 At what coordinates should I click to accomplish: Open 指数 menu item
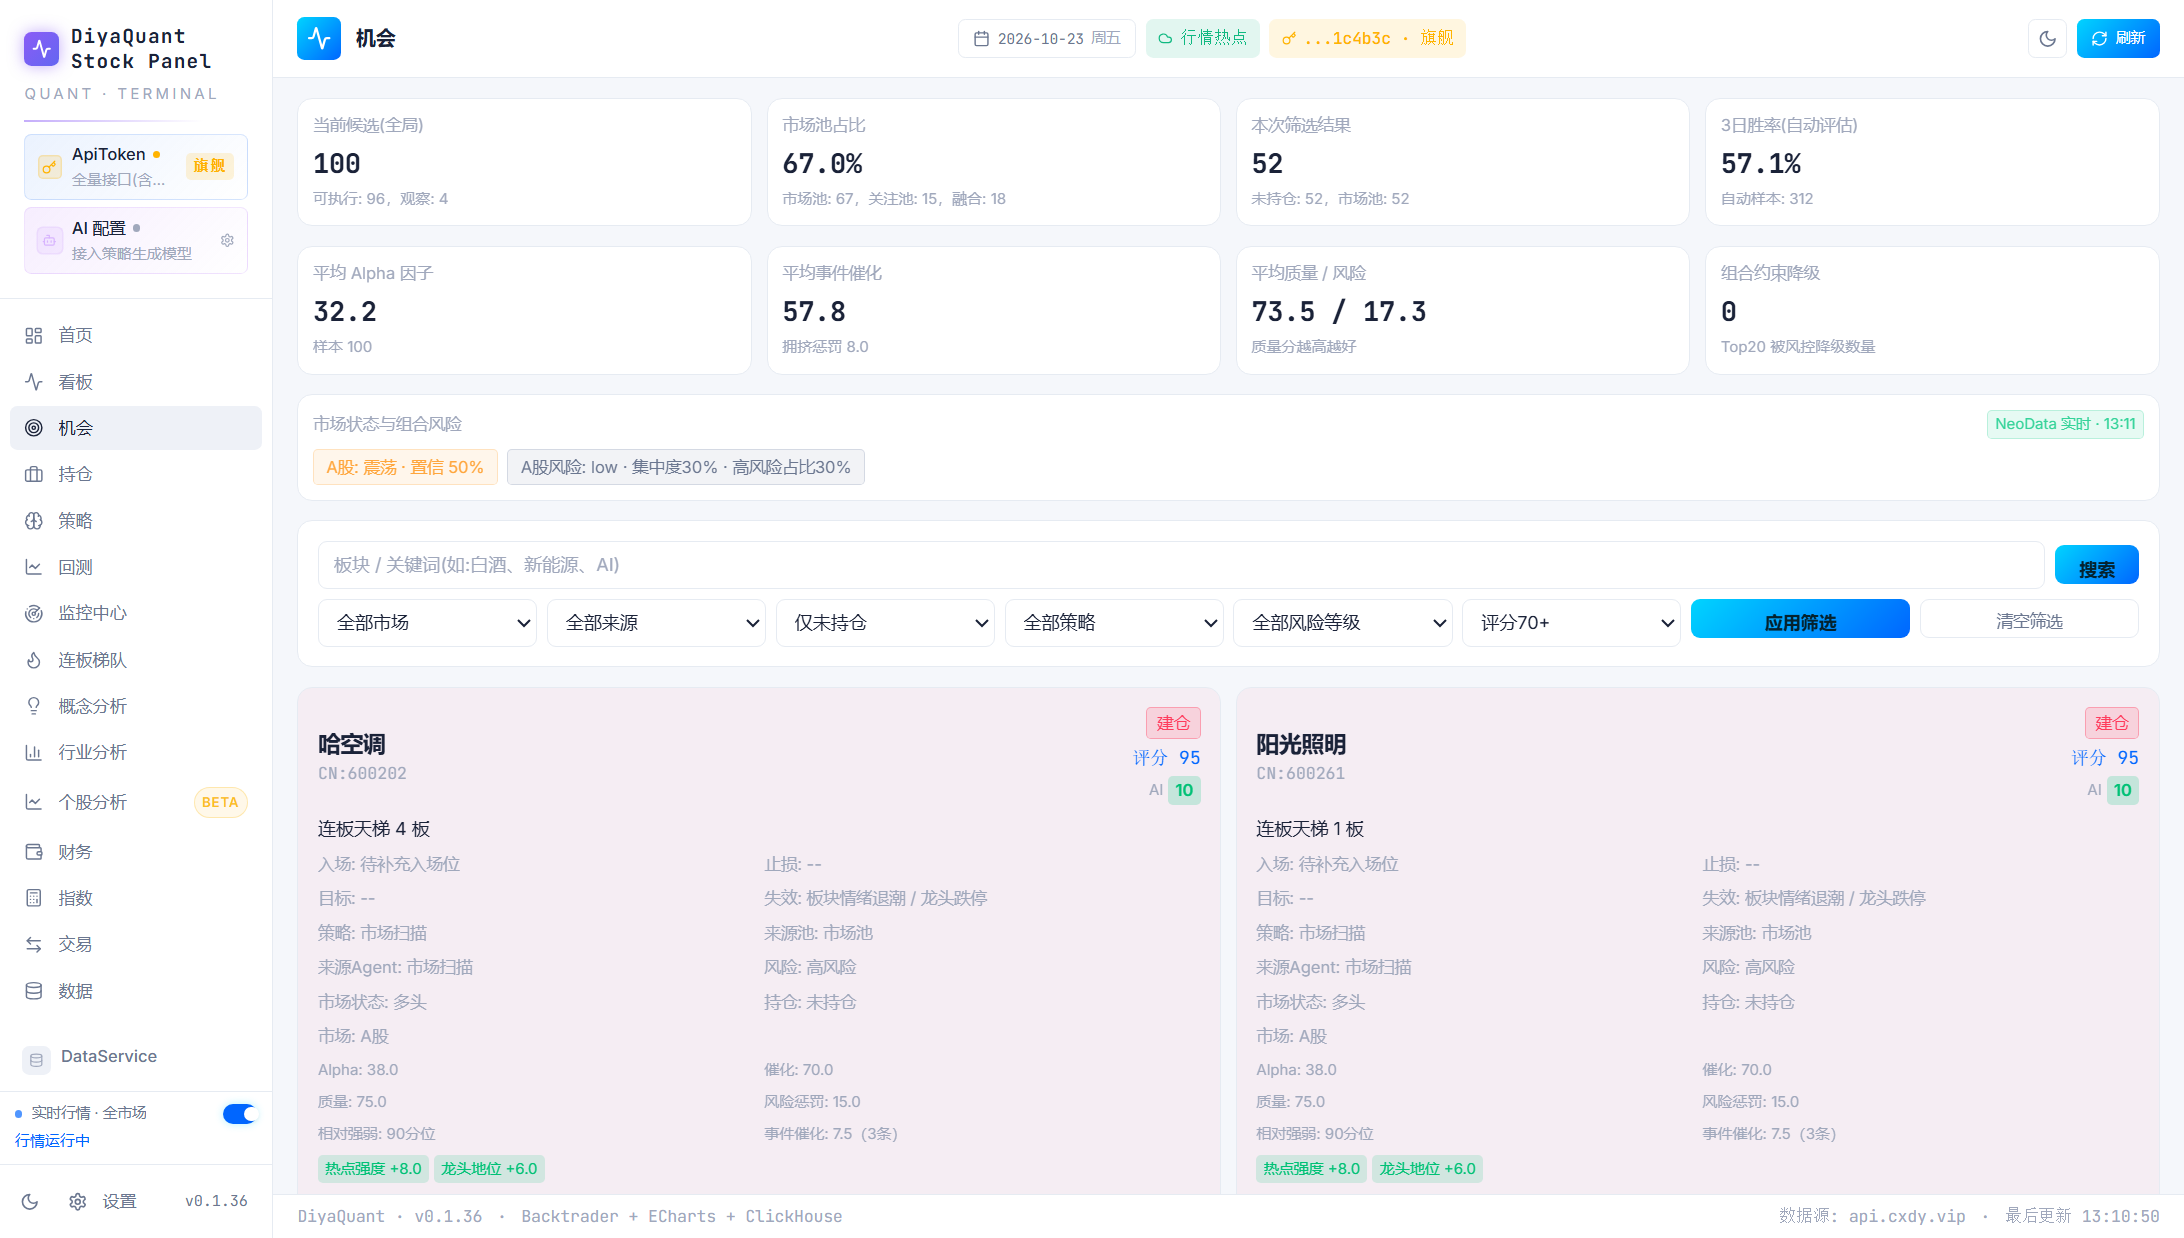tap(136, 898)
